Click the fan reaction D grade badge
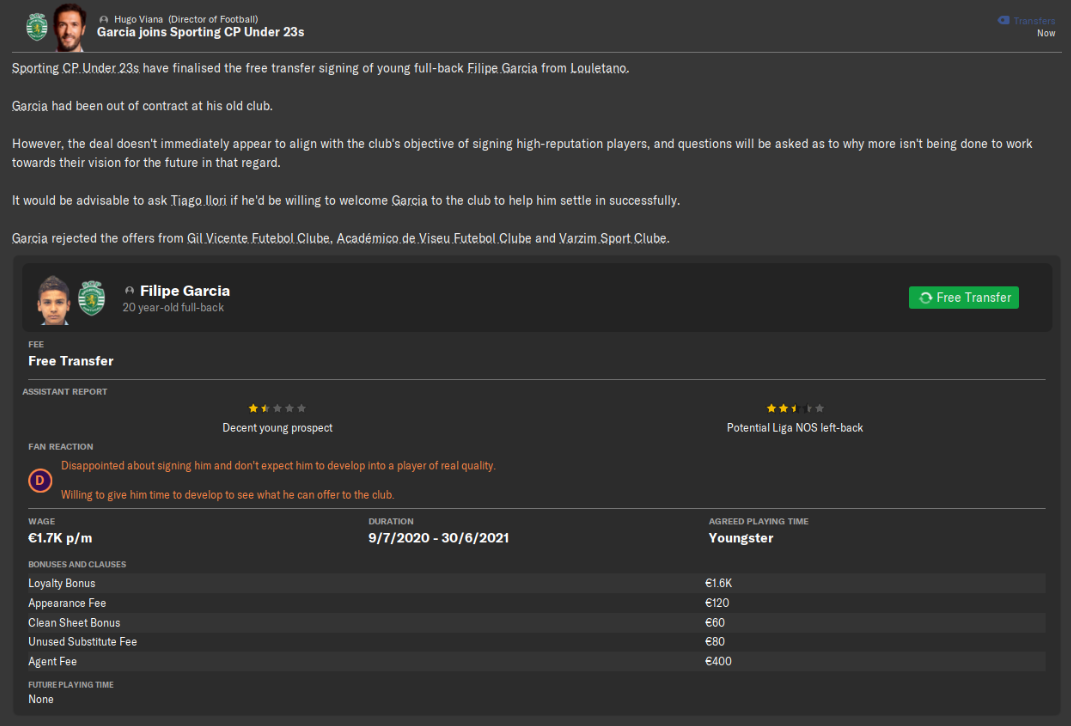The height and width of the screenshot is (726, 1071). tap(40, 481)
